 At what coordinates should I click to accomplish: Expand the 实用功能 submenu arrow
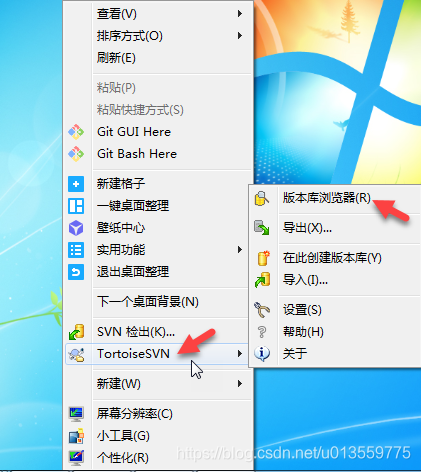pyautogui.click(x=240, y=250)
